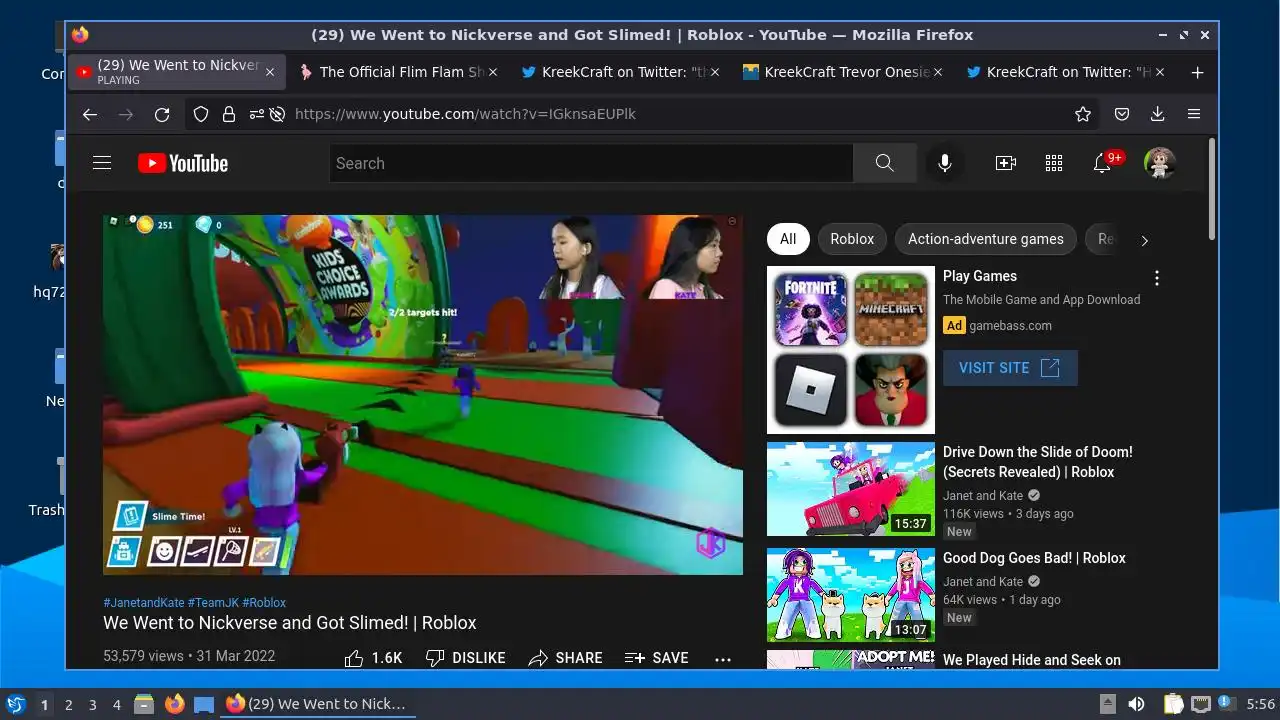Click into the YouTube search field
Screen dimensions: 1280x720
tap(591, 163)
